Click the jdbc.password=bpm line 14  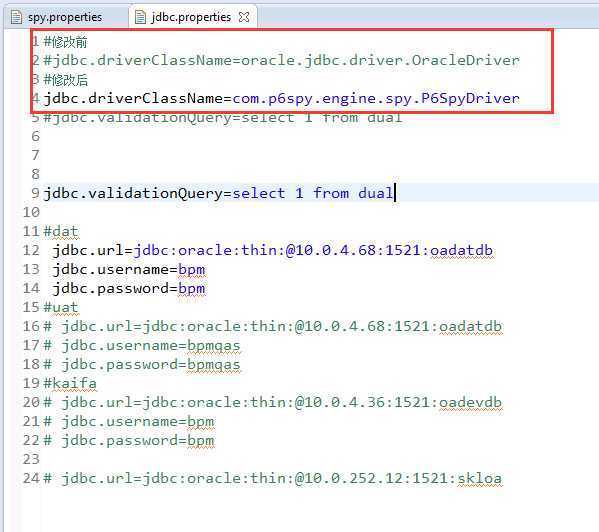129,289
